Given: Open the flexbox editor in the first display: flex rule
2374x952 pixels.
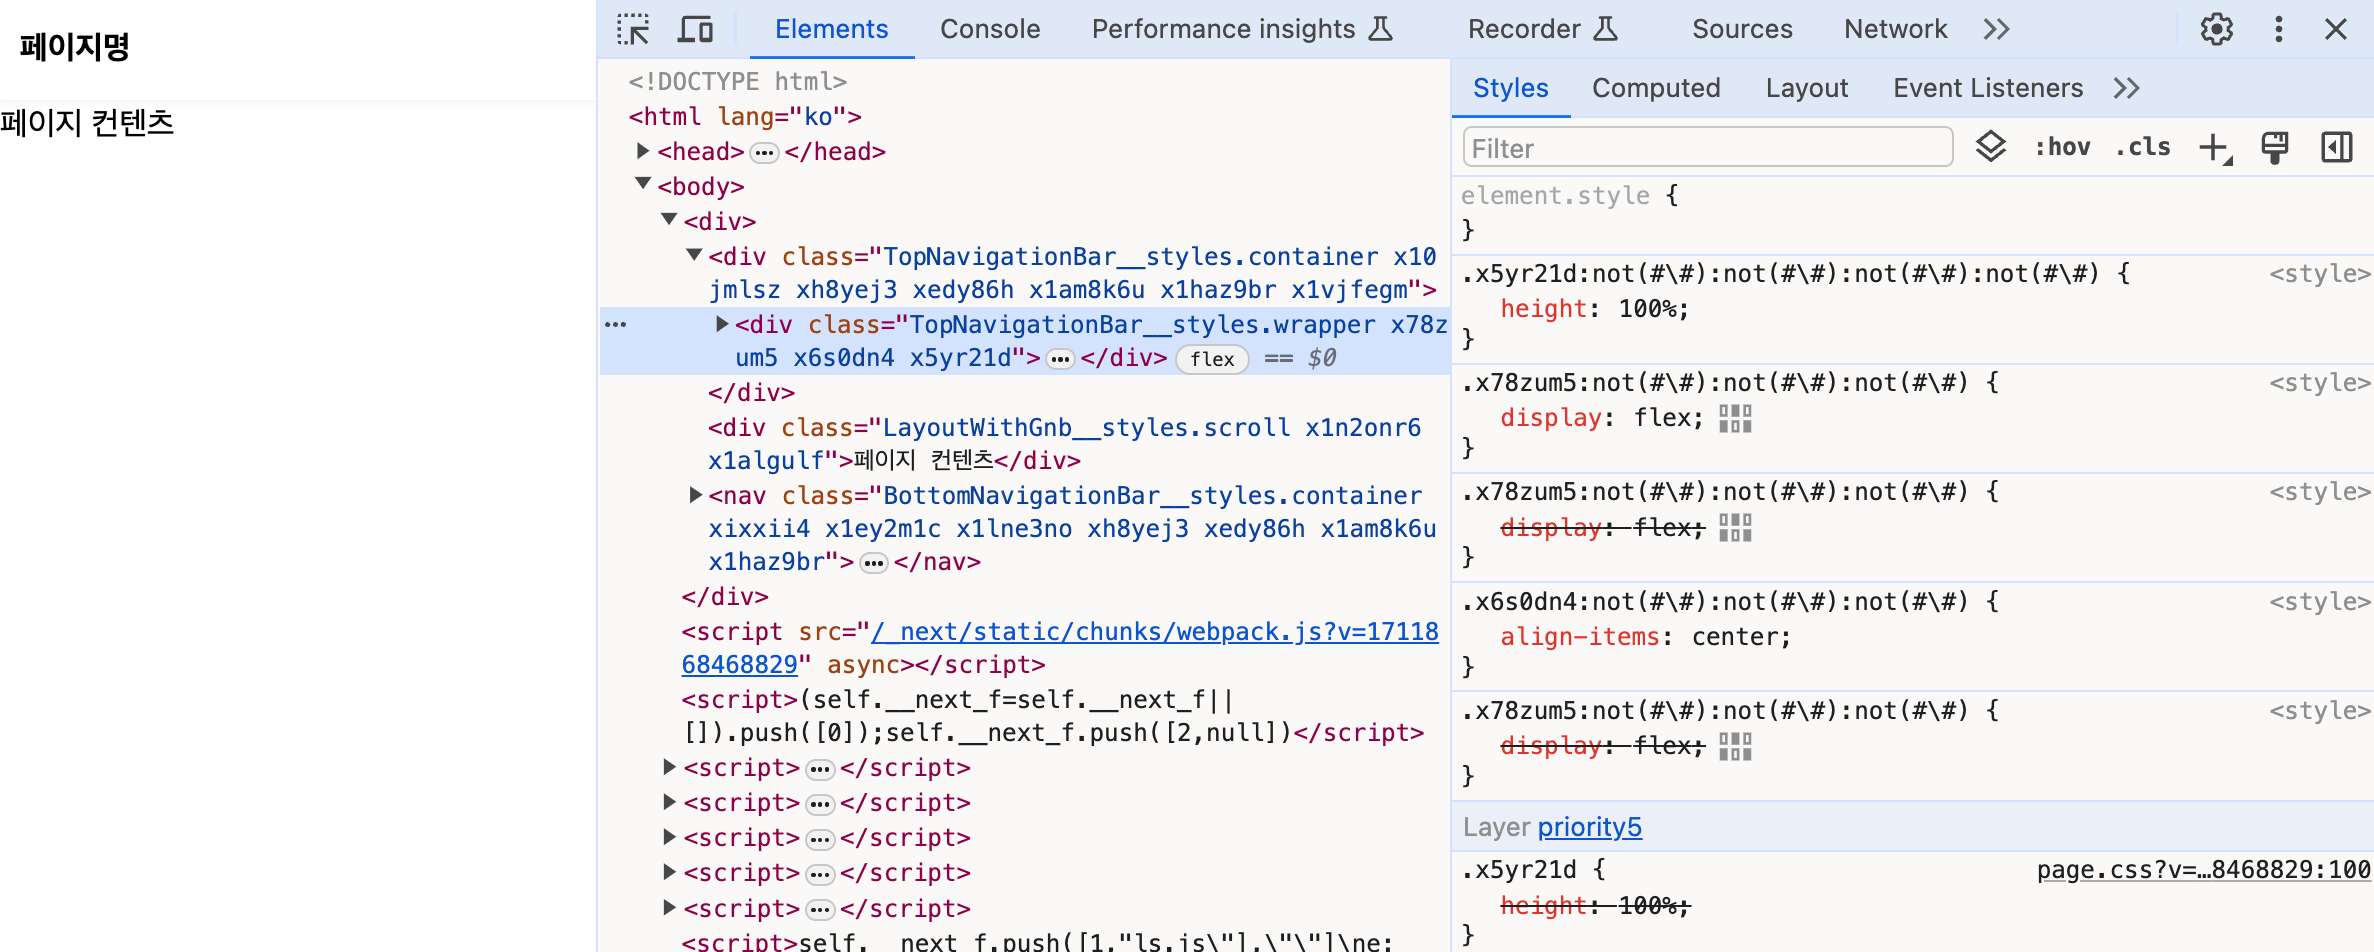Looking at the screenshot, I should pyautogui.click(x=1735, y=418).
